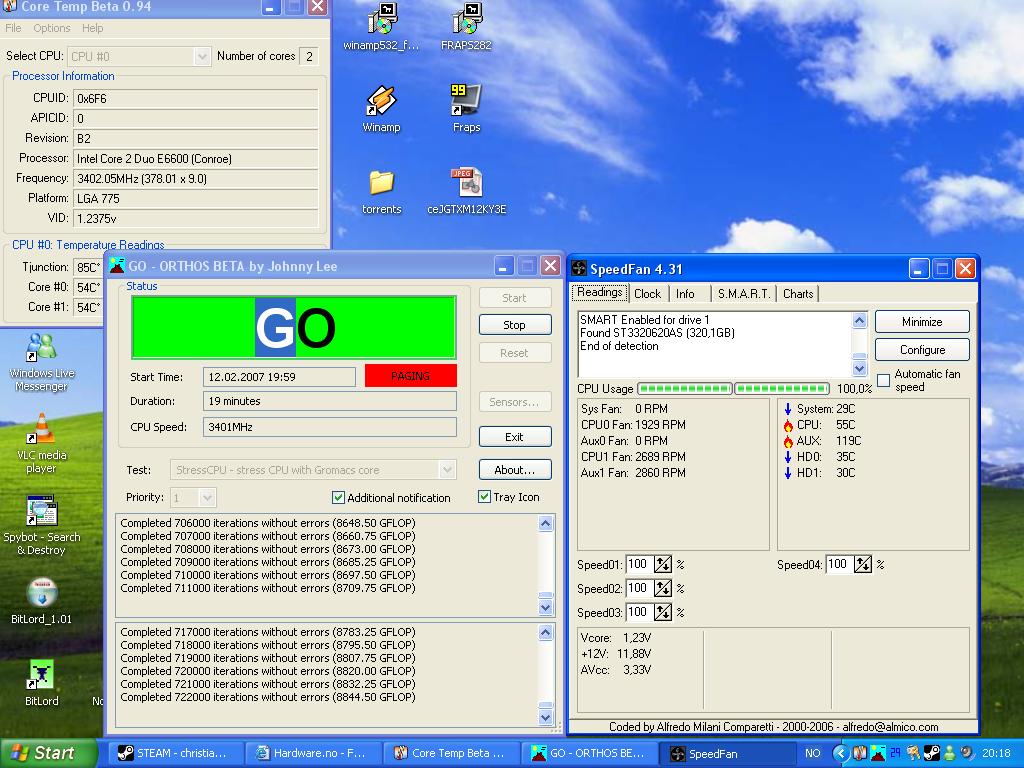Click Speed01 value field
This screenshot has width=1024, height=768.
(x=639, y=564)
